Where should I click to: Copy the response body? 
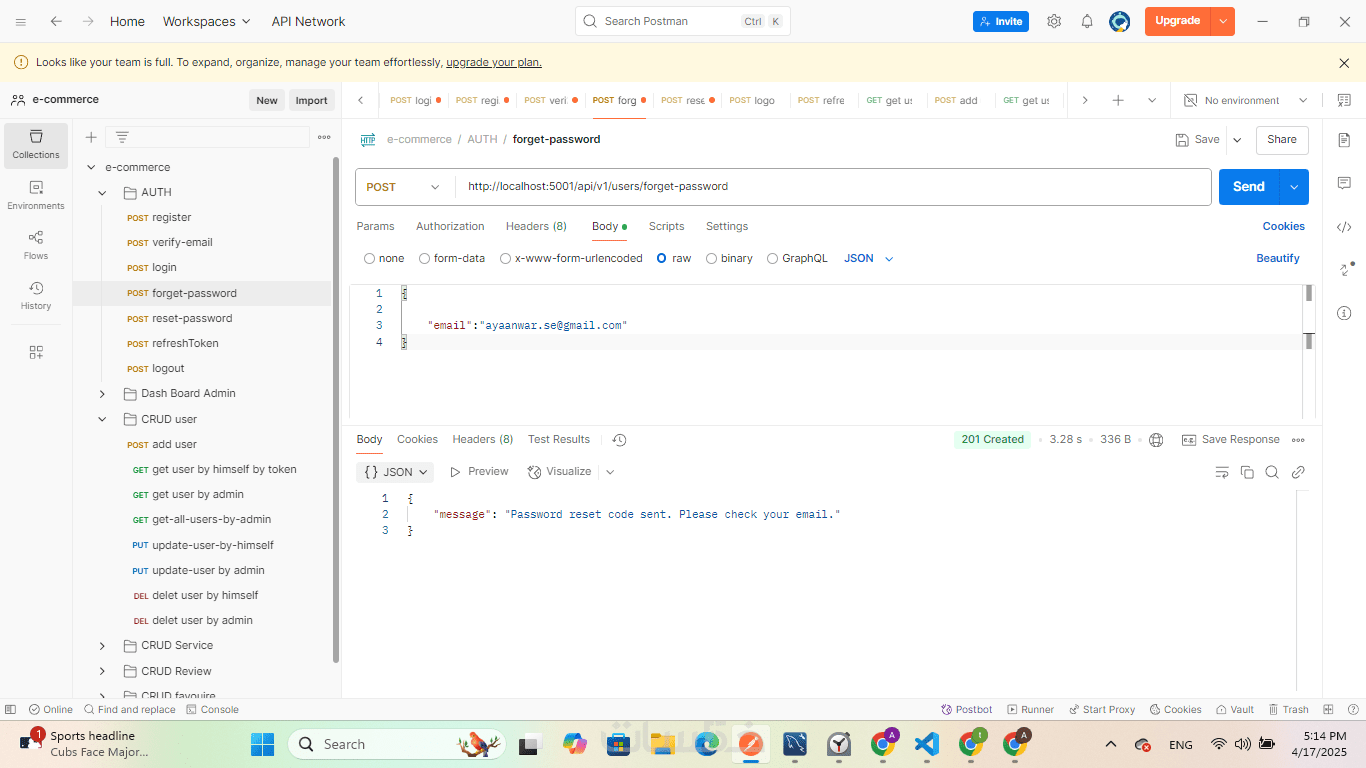(x=1247, y=472)
